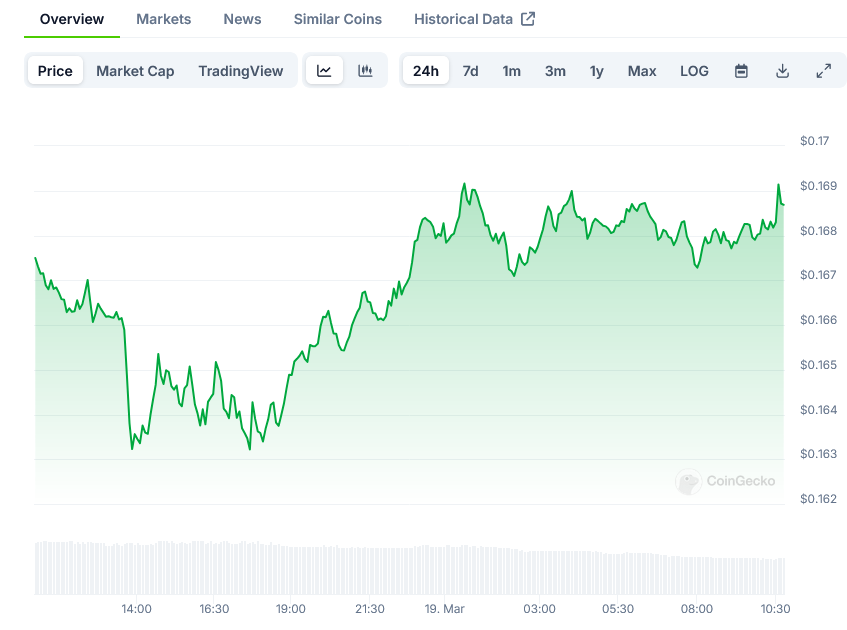This screenshot has width=847, height=630.
Task: Switch to candlestick chart icon
Action: click(365, 71)
